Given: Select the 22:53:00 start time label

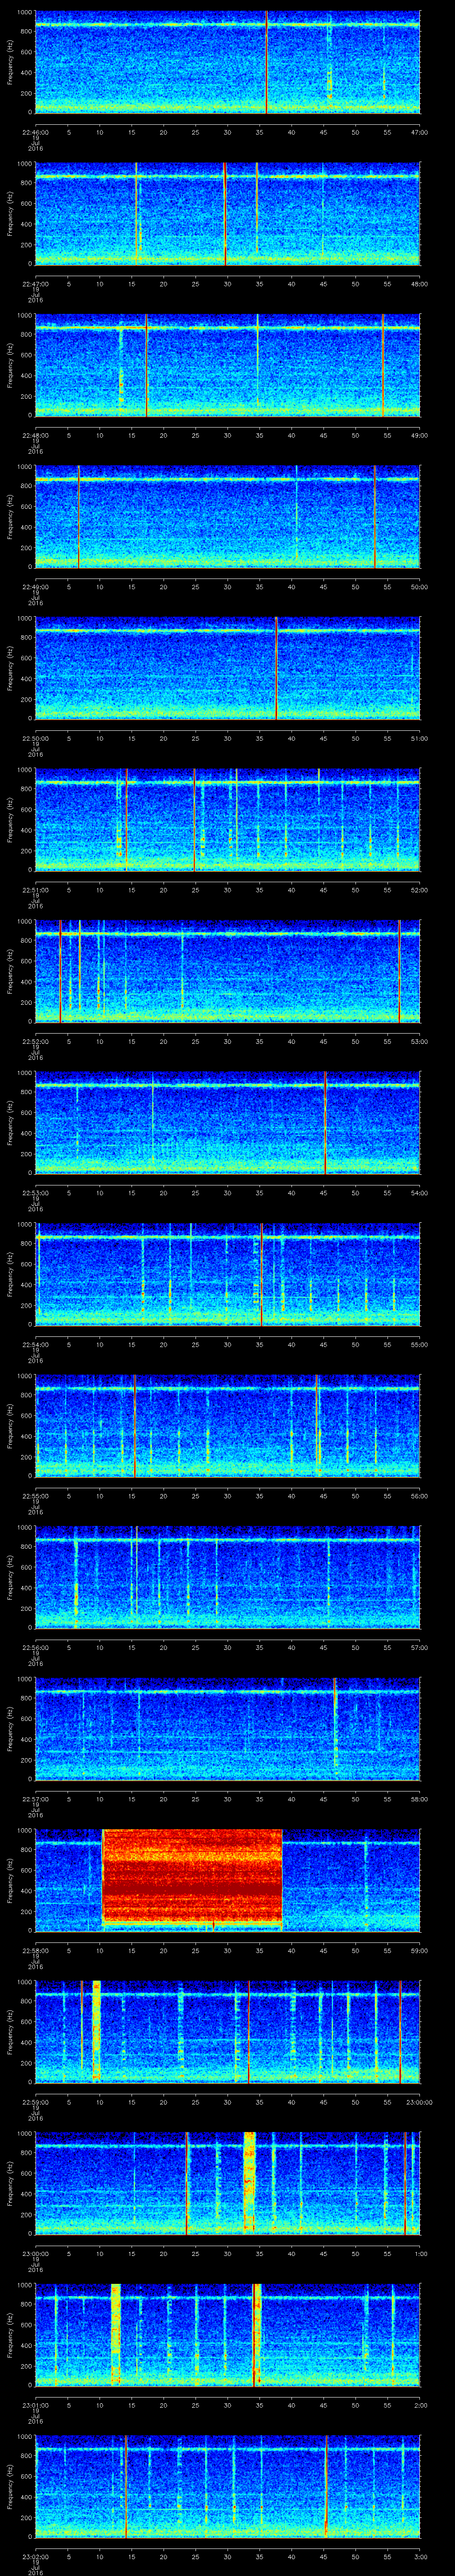Looking at the screenshot, I should 36,1193.
